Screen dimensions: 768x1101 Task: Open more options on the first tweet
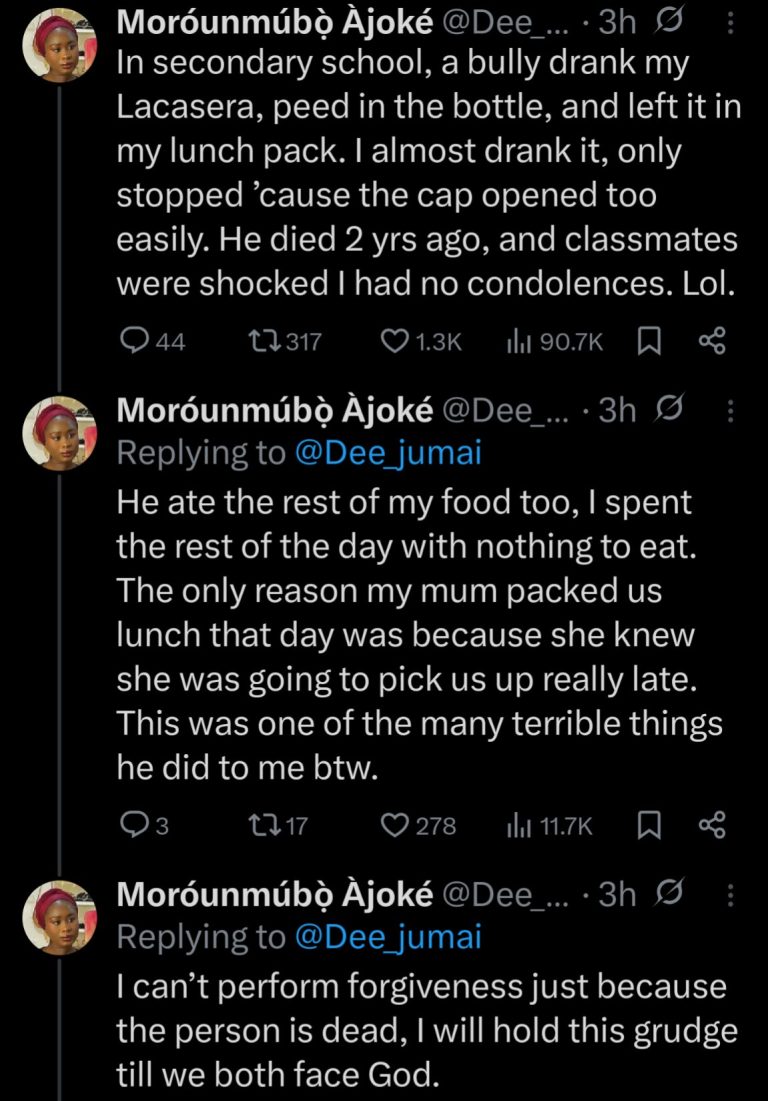728,21
